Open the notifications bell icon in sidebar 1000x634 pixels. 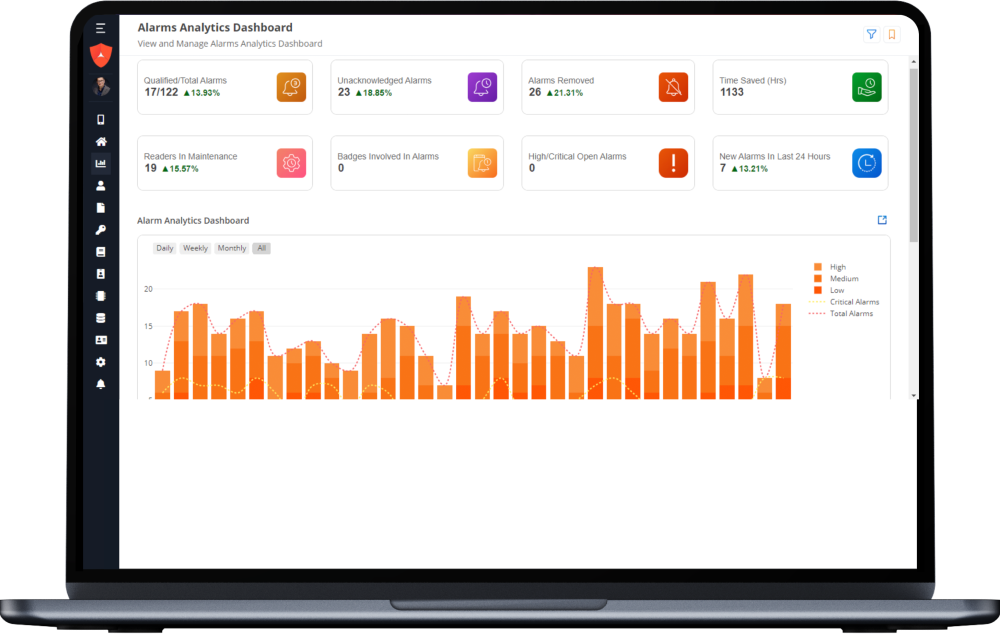tap(100, 383)
